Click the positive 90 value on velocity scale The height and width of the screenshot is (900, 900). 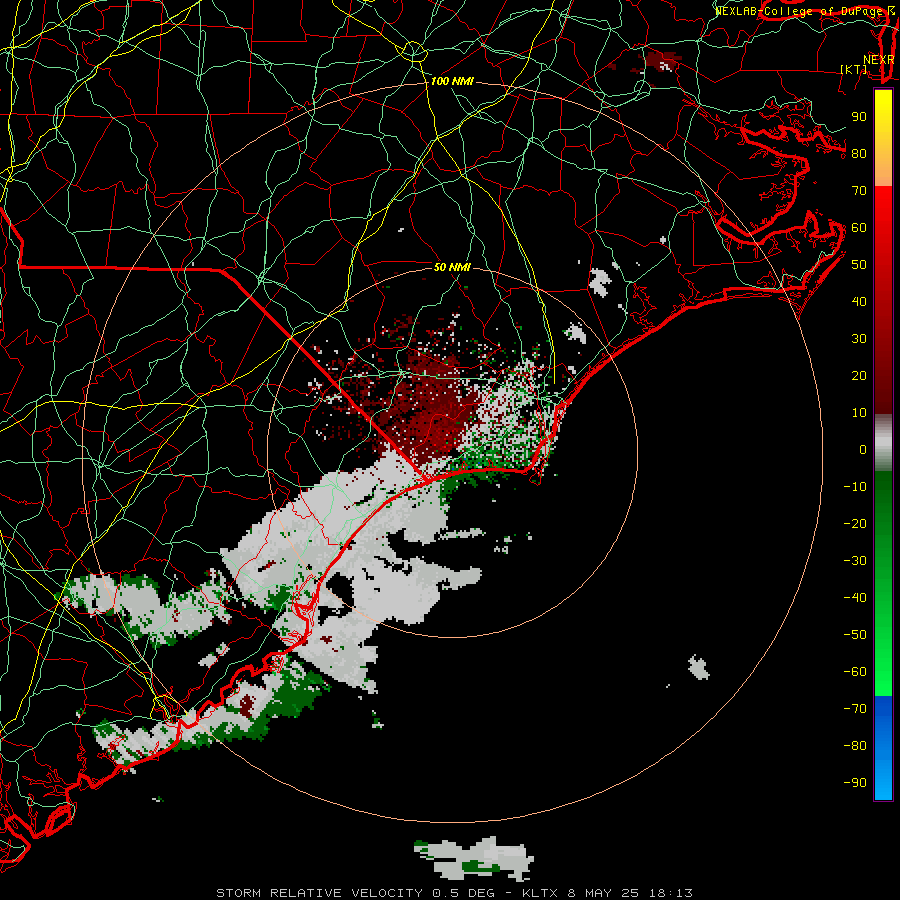click(859, 117)
